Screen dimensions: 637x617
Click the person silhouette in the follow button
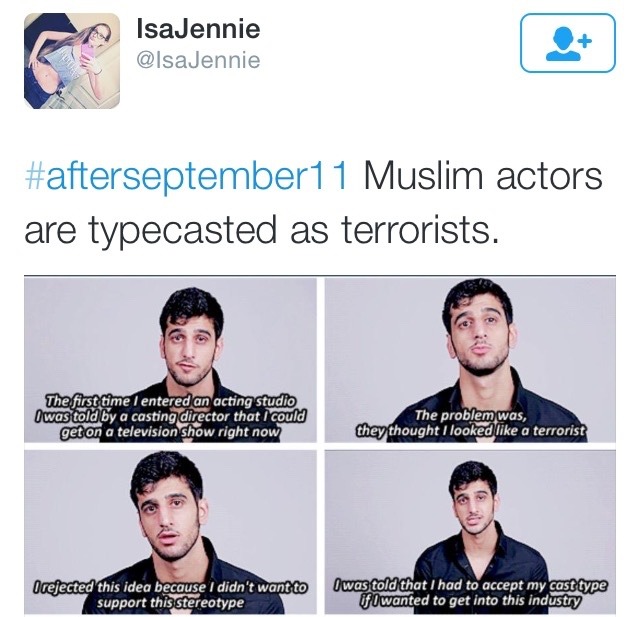pos(564,44)
